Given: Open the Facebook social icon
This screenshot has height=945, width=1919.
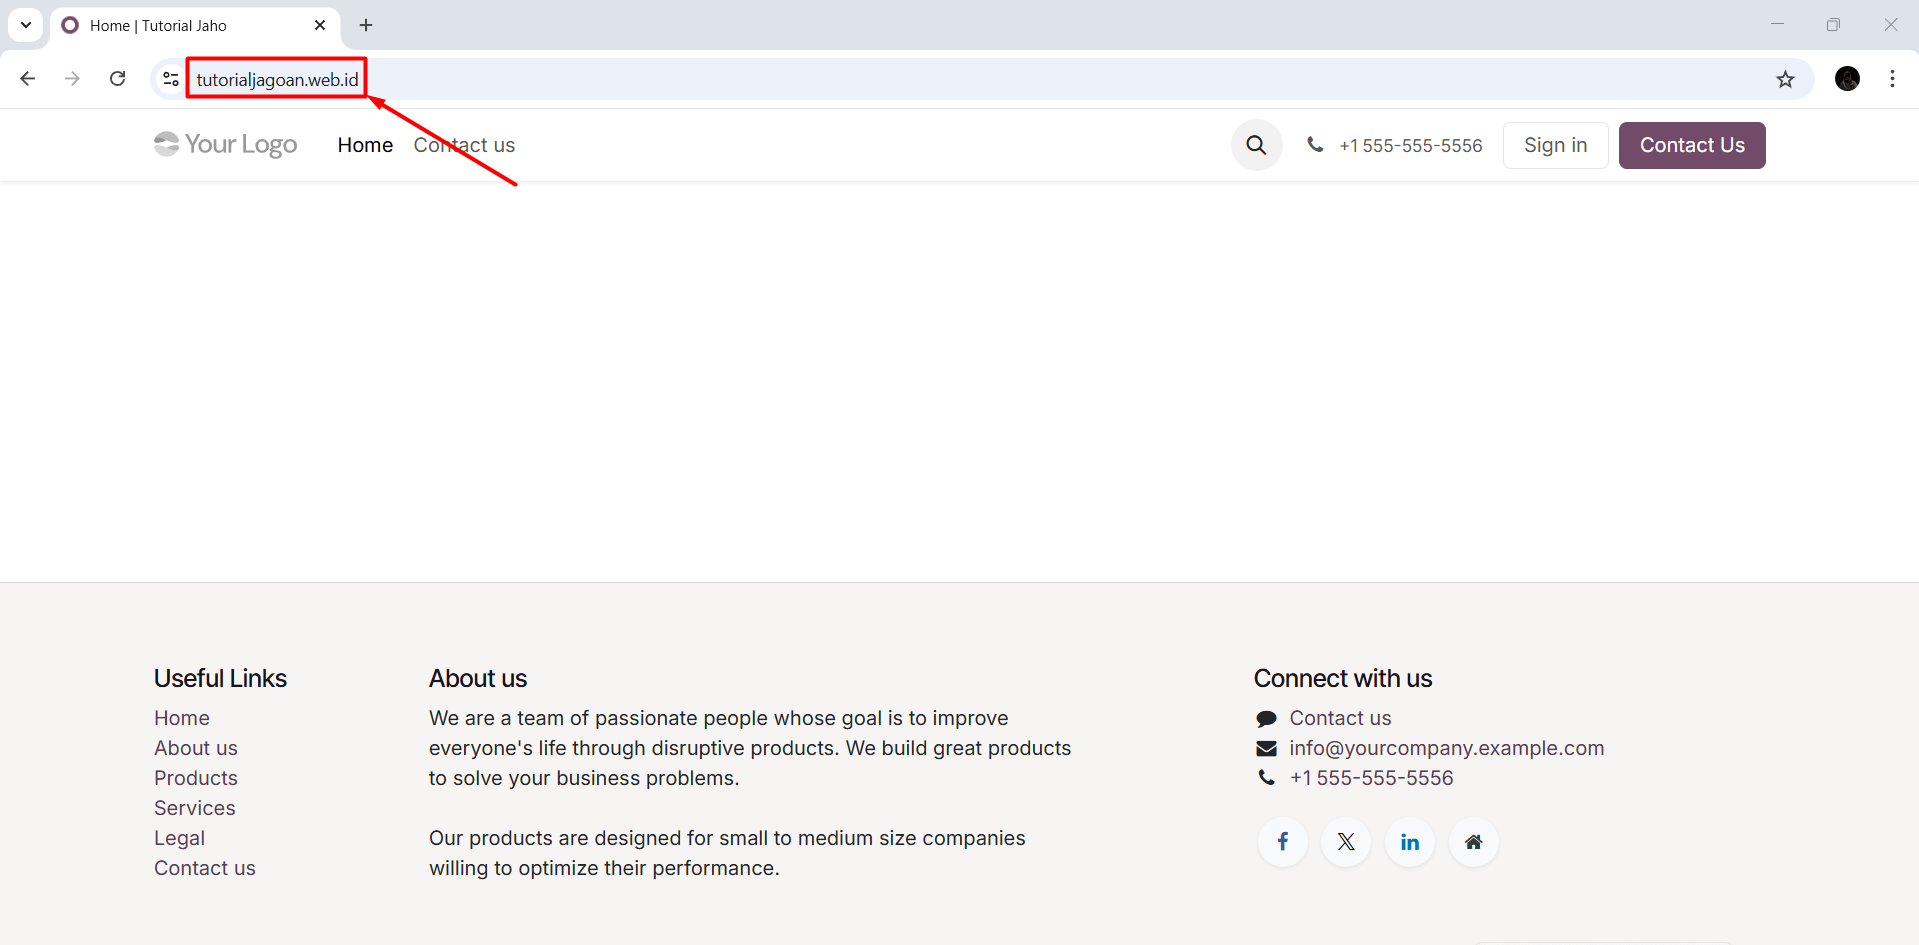Looking at the screenshot, I should pyautogui.click(x=1282, y=842).
